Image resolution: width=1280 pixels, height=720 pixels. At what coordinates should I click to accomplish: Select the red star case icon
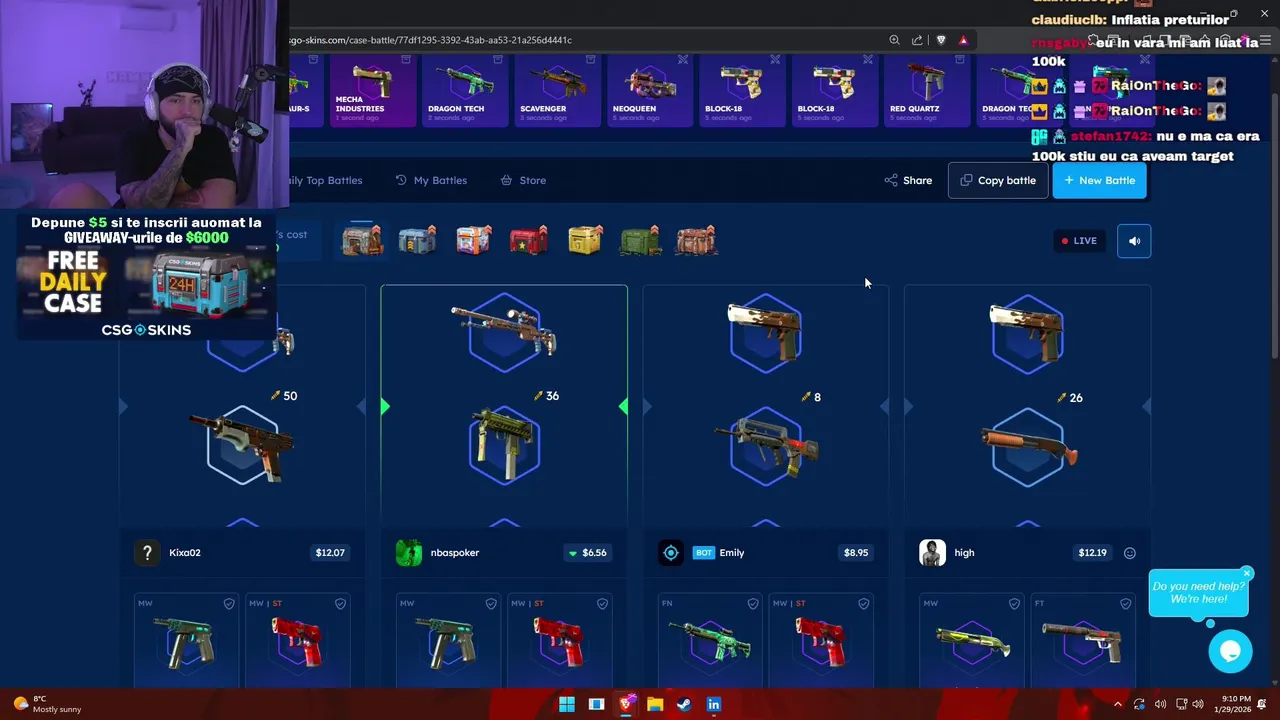coord(529,241)
